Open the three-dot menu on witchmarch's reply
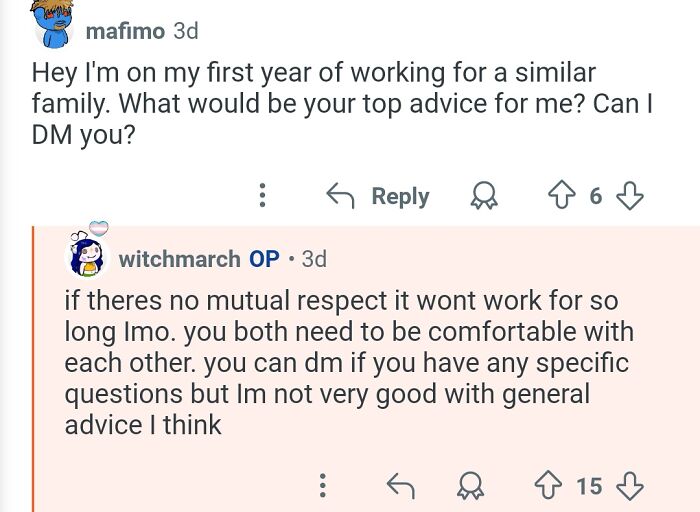Viewport: 700px width, 512px height. click(322, 486)
